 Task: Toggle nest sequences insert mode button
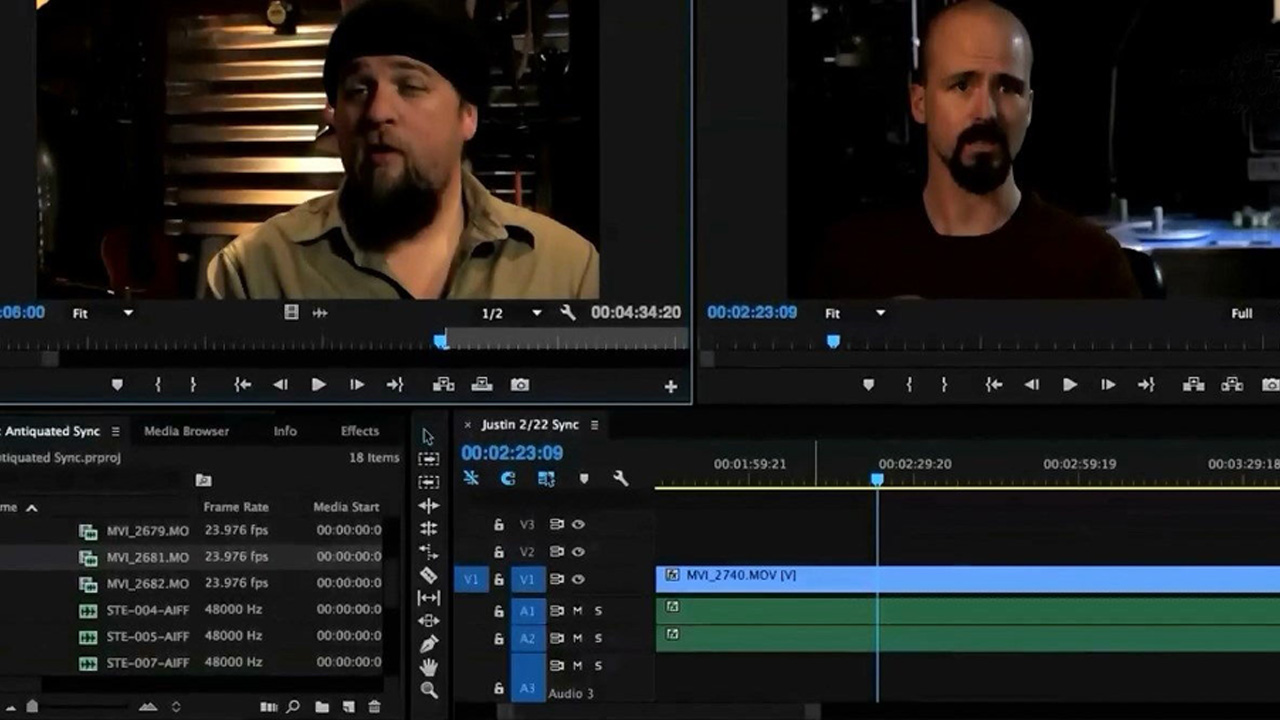pyautogui.click(x=471, y=478)
